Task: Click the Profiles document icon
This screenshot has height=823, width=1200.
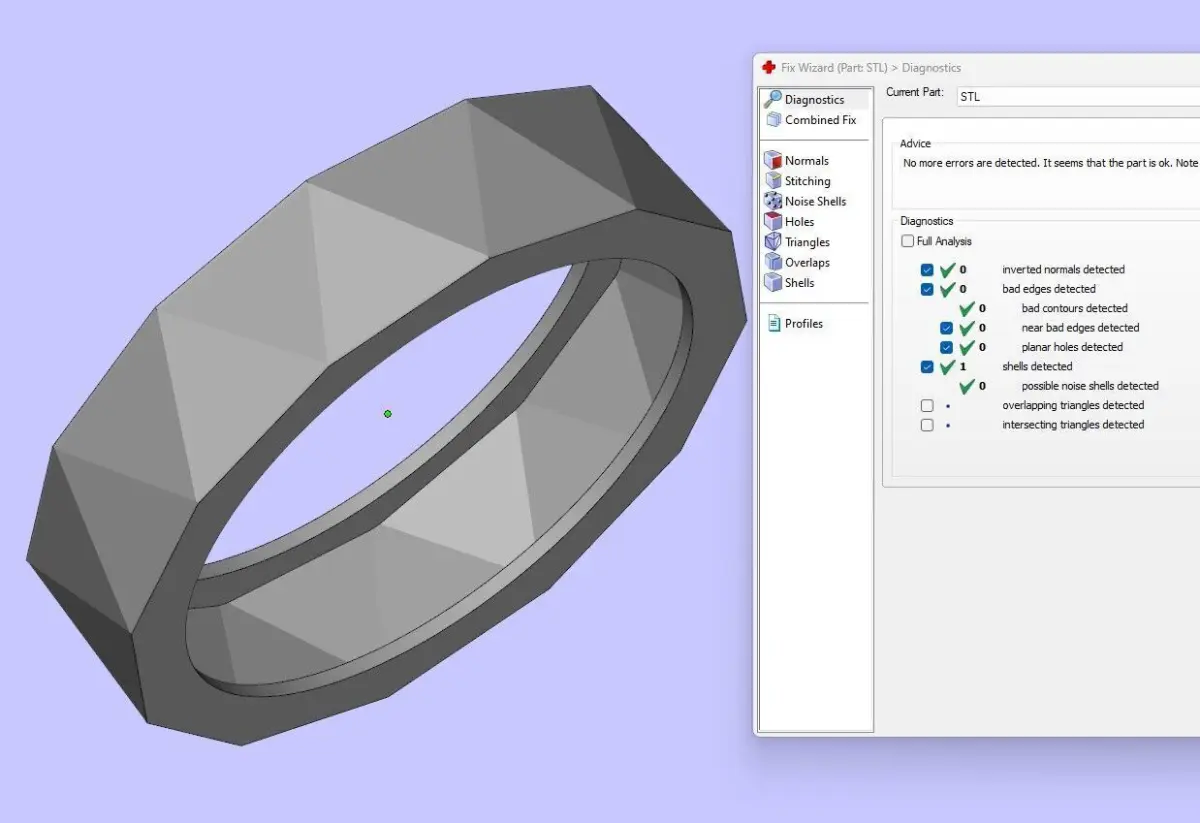Action: [773, 323]
